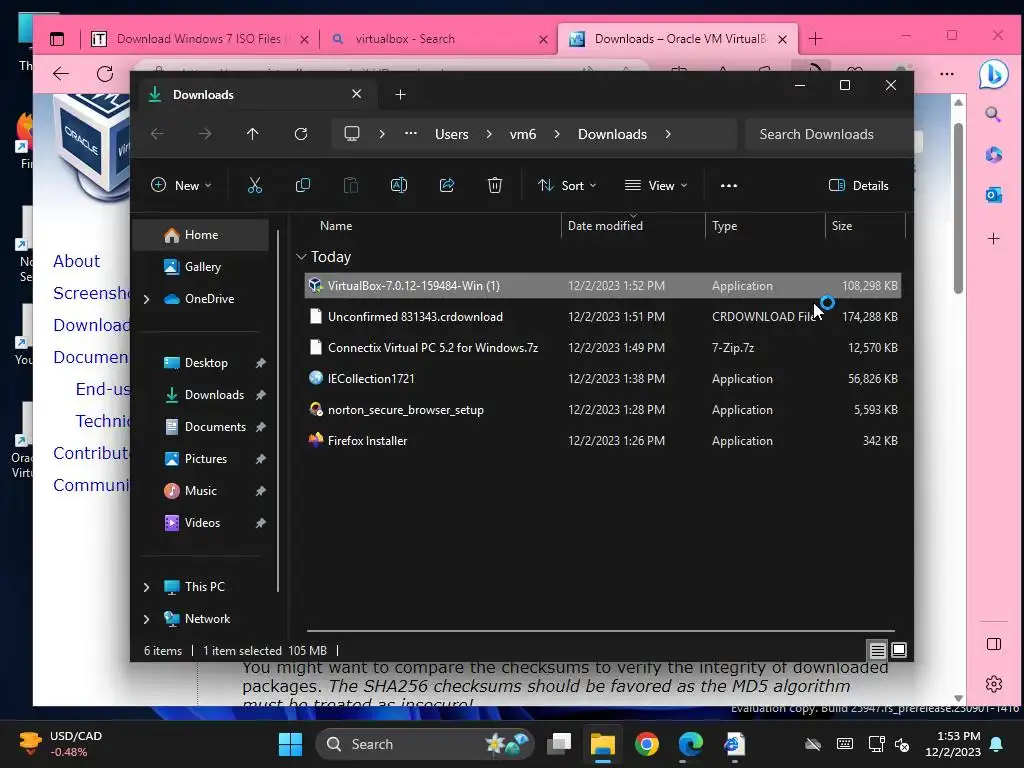Open Bing Copilot icon in Edge sidebar

tap(993, 74)
